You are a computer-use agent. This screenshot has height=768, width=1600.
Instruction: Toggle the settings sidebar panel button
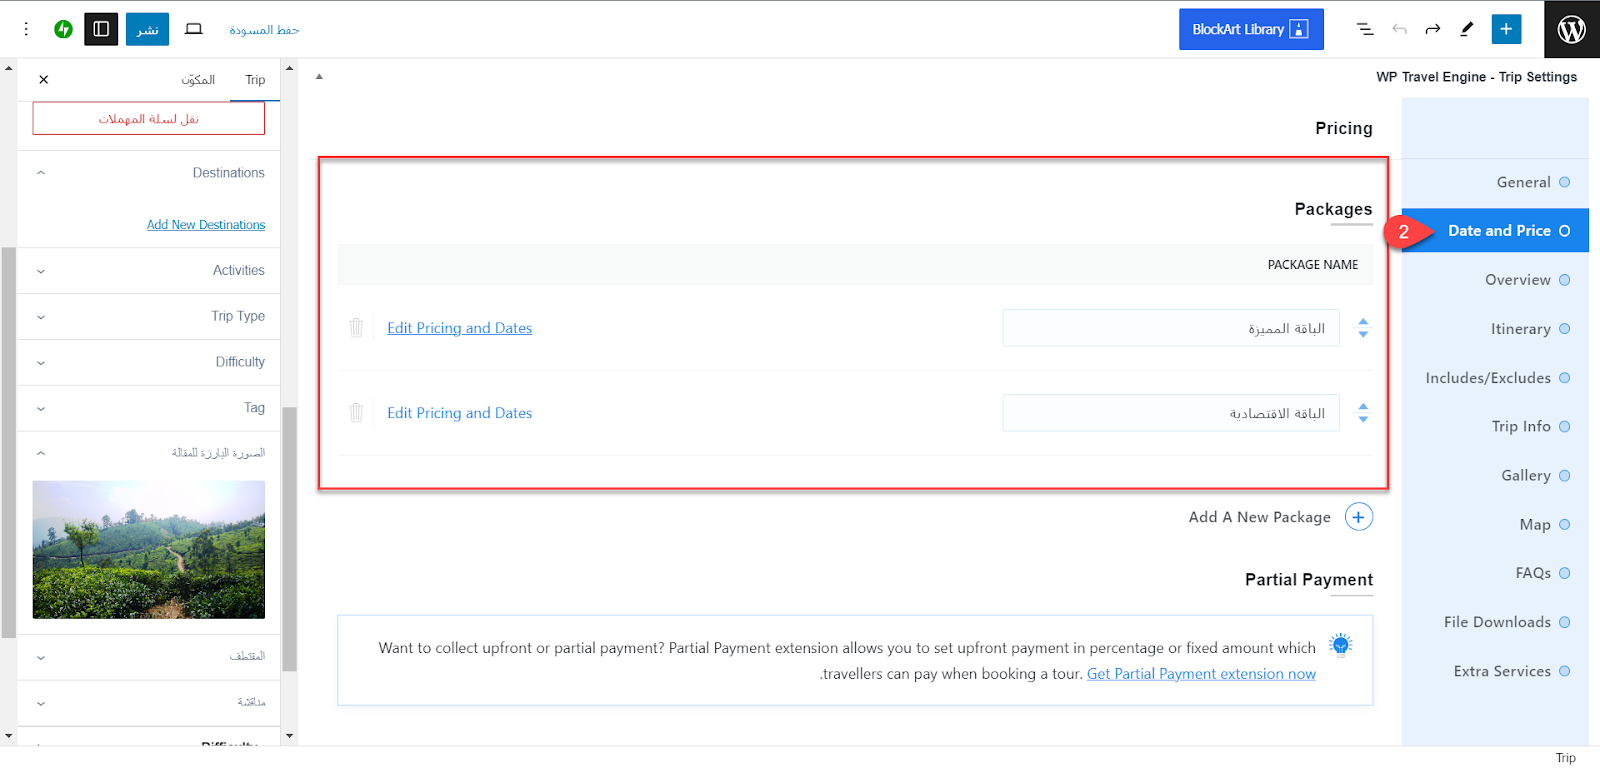pos(101,29)
